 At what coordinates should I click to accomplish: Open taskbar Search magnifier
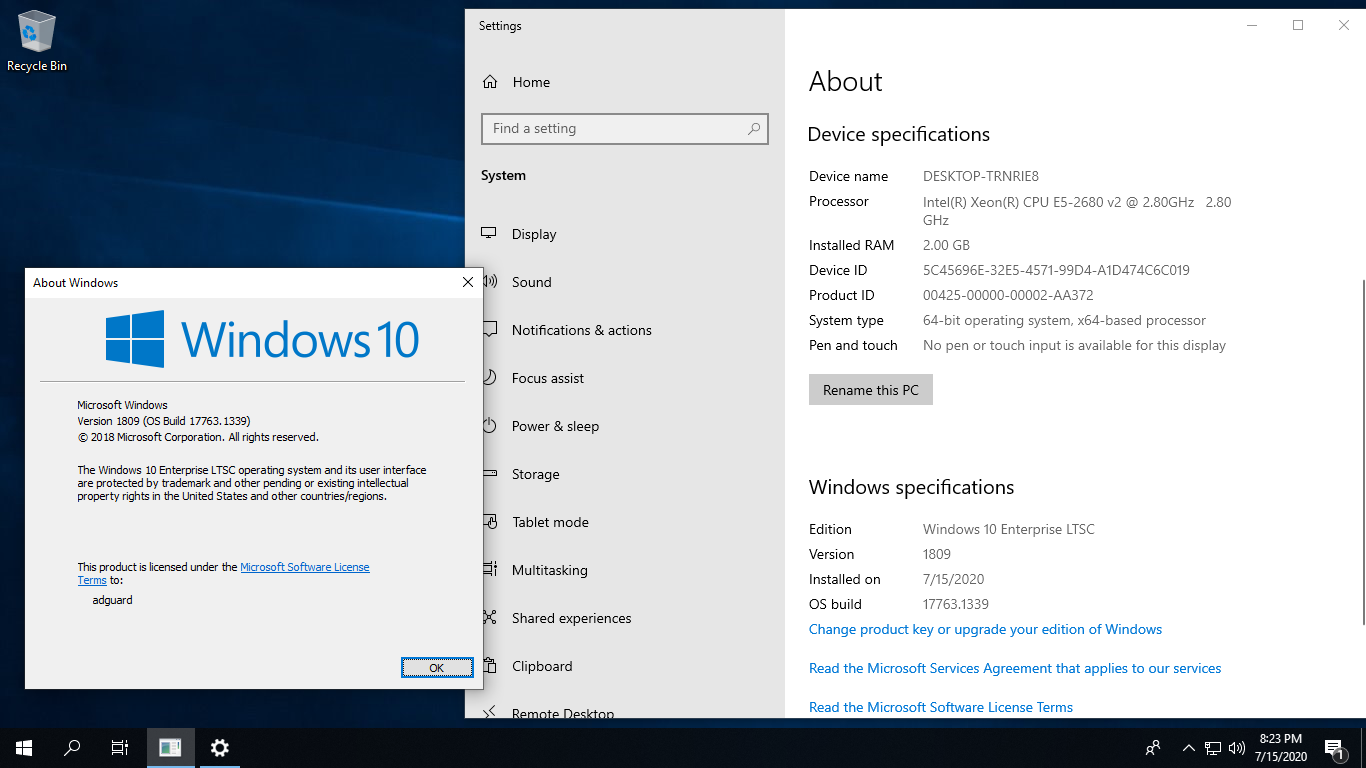pyautogui.click(x=72, y=747)
